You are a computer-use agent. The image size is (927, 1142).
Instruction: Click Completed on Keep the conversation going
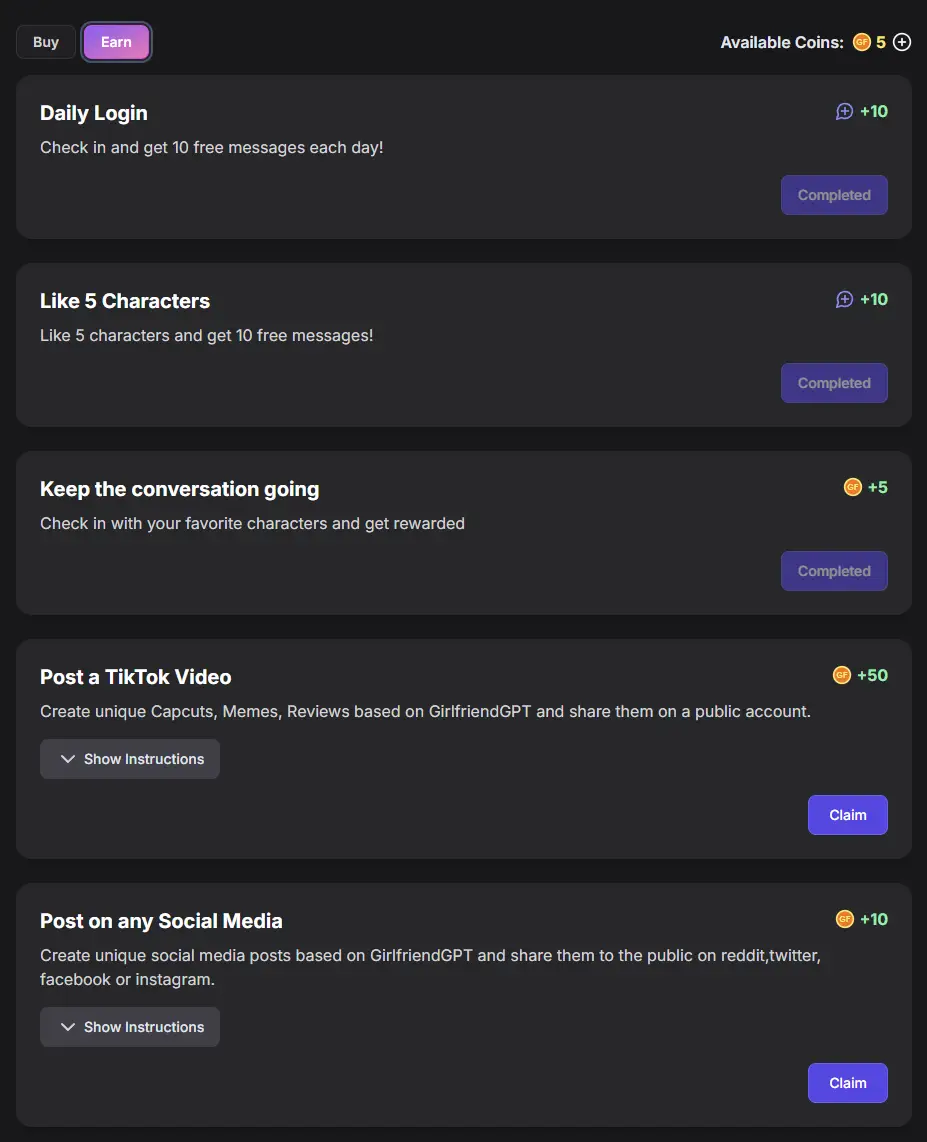coord(834,571)
